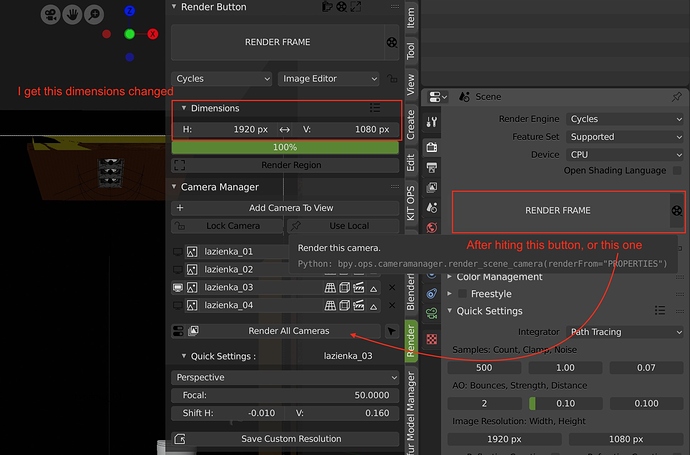This screenshot has width=690, height=455.
Task: Remove camera lazienka_04 with X
Action: (392, 305)
